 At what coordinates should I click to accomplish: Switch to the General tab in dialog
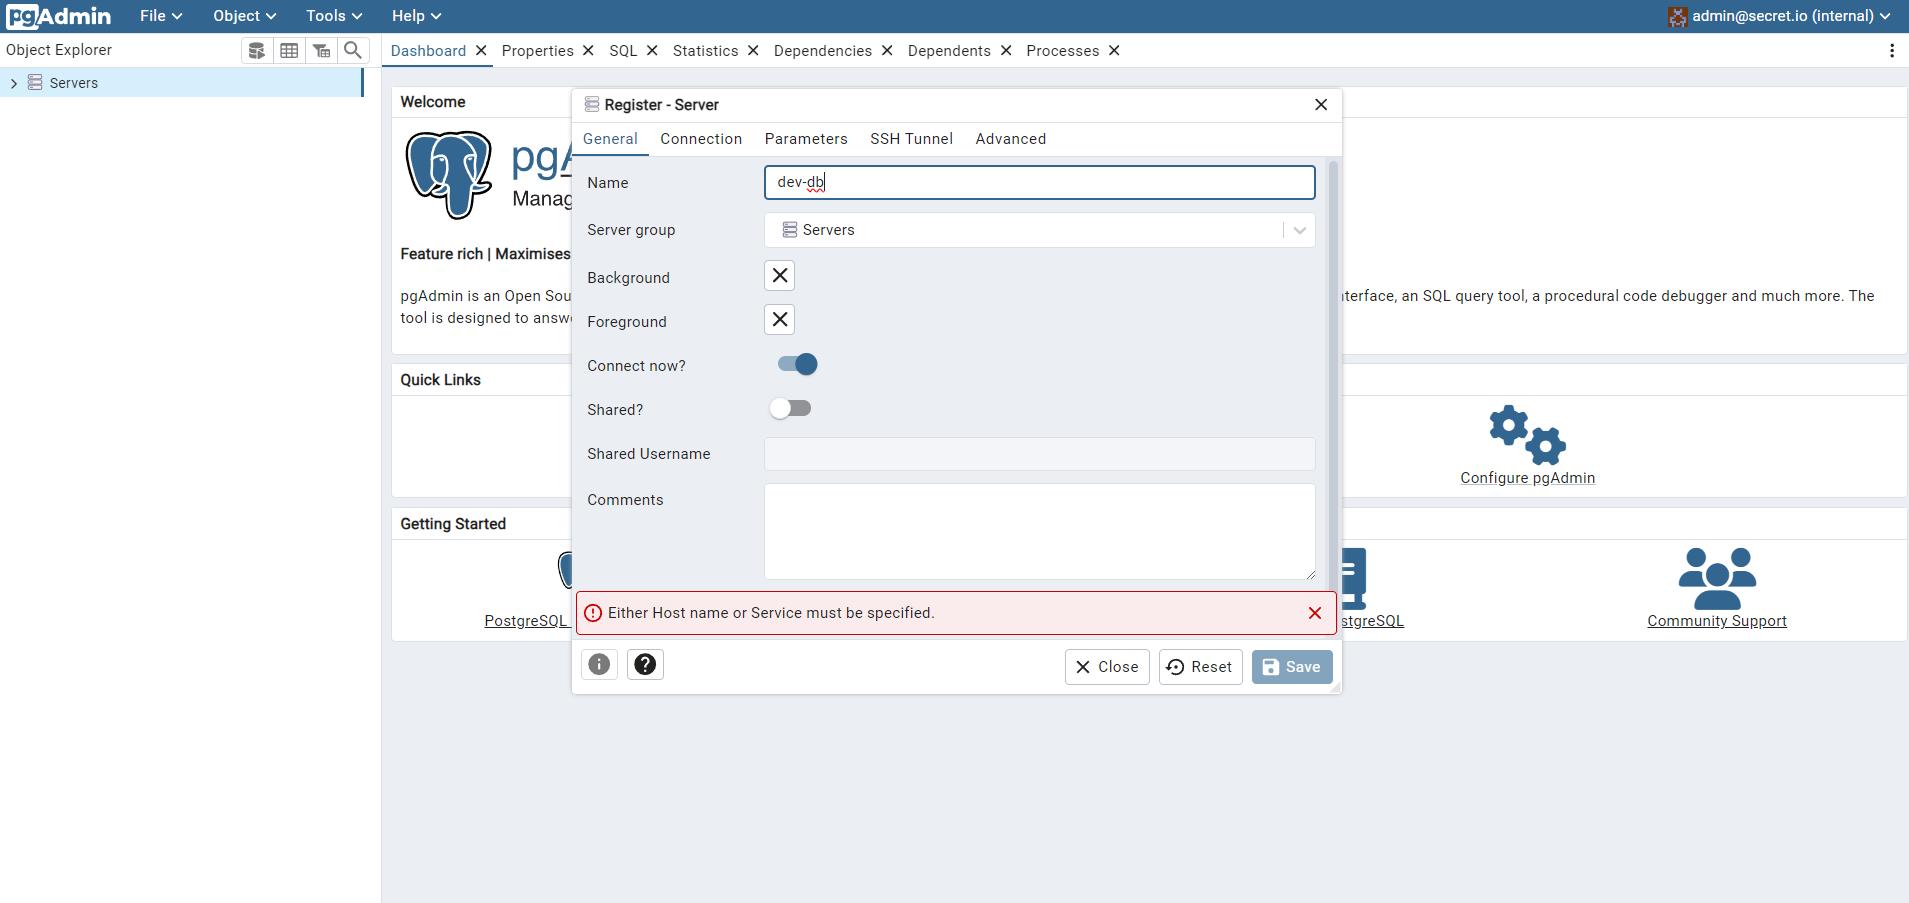click(x=610, y=139)
